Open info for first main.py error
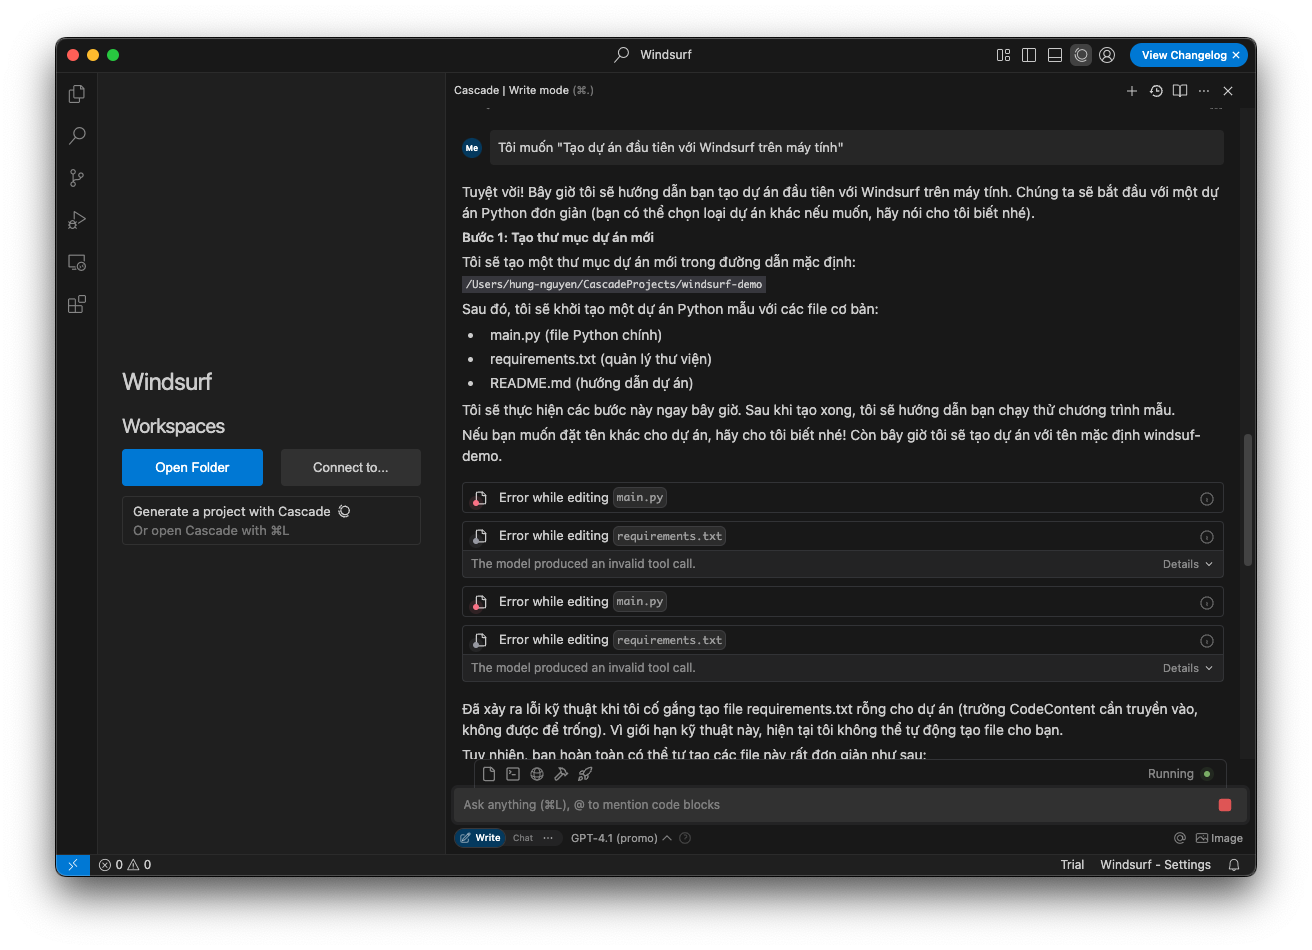This screenshot has width=1312, height=950. (x=1207, y=499)
